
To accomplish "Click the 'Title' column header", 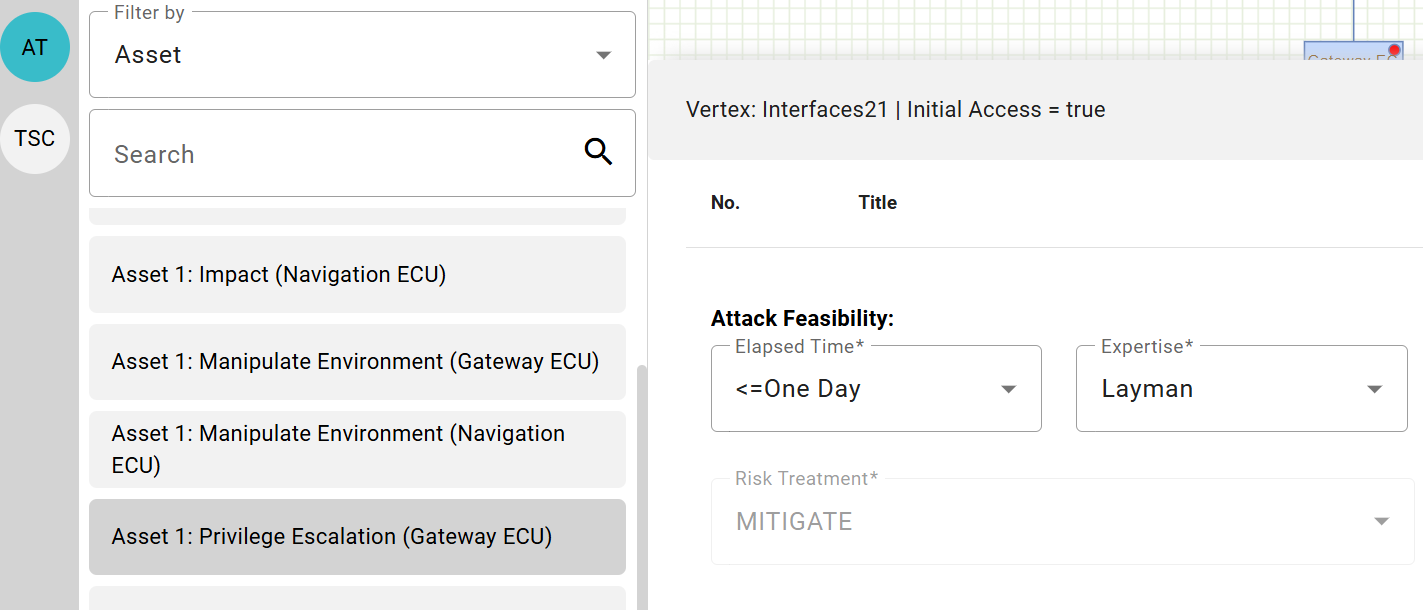I will [877, 202].
